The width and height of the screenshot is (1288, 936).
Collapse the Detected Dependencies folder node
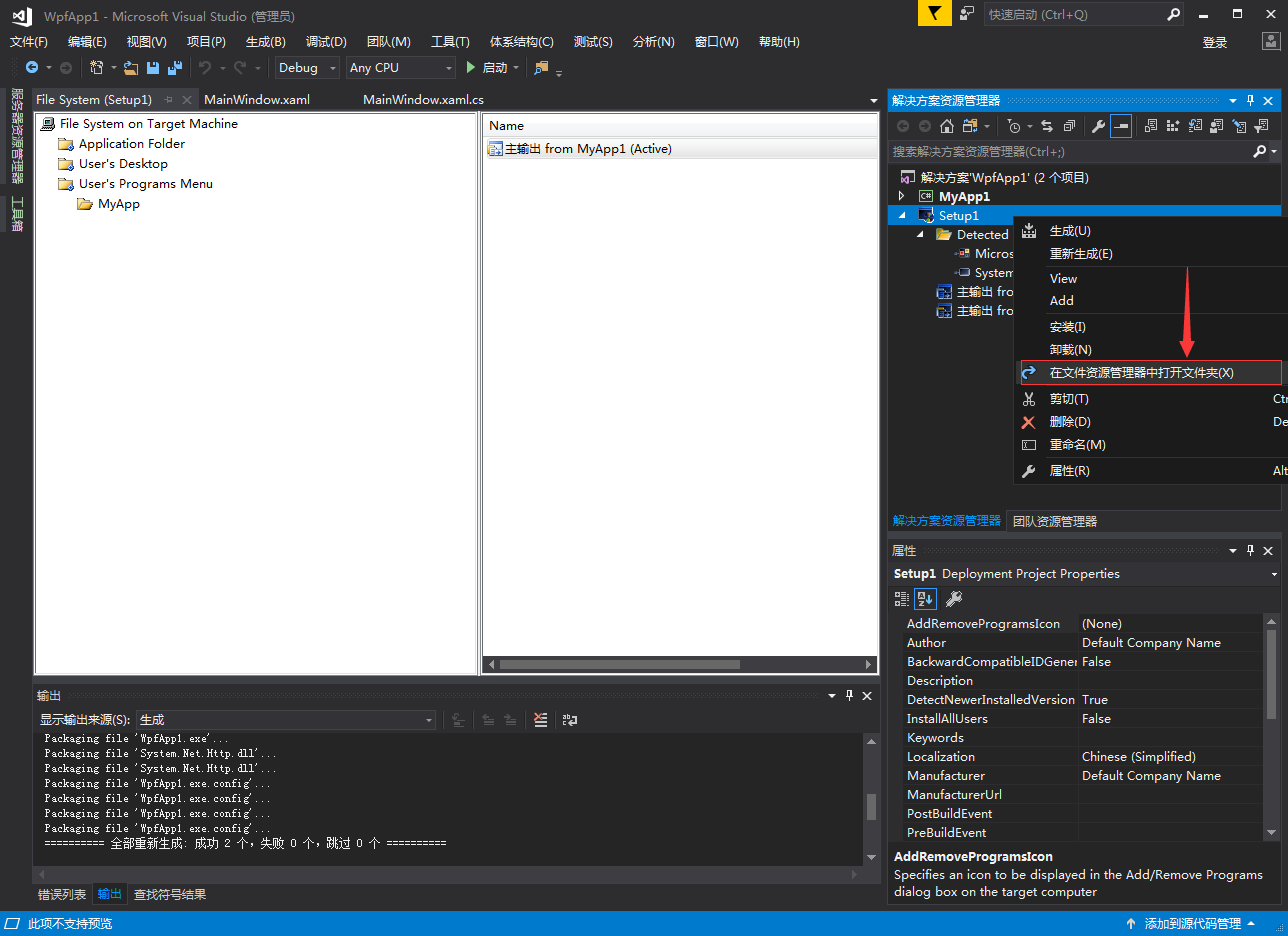921,234
